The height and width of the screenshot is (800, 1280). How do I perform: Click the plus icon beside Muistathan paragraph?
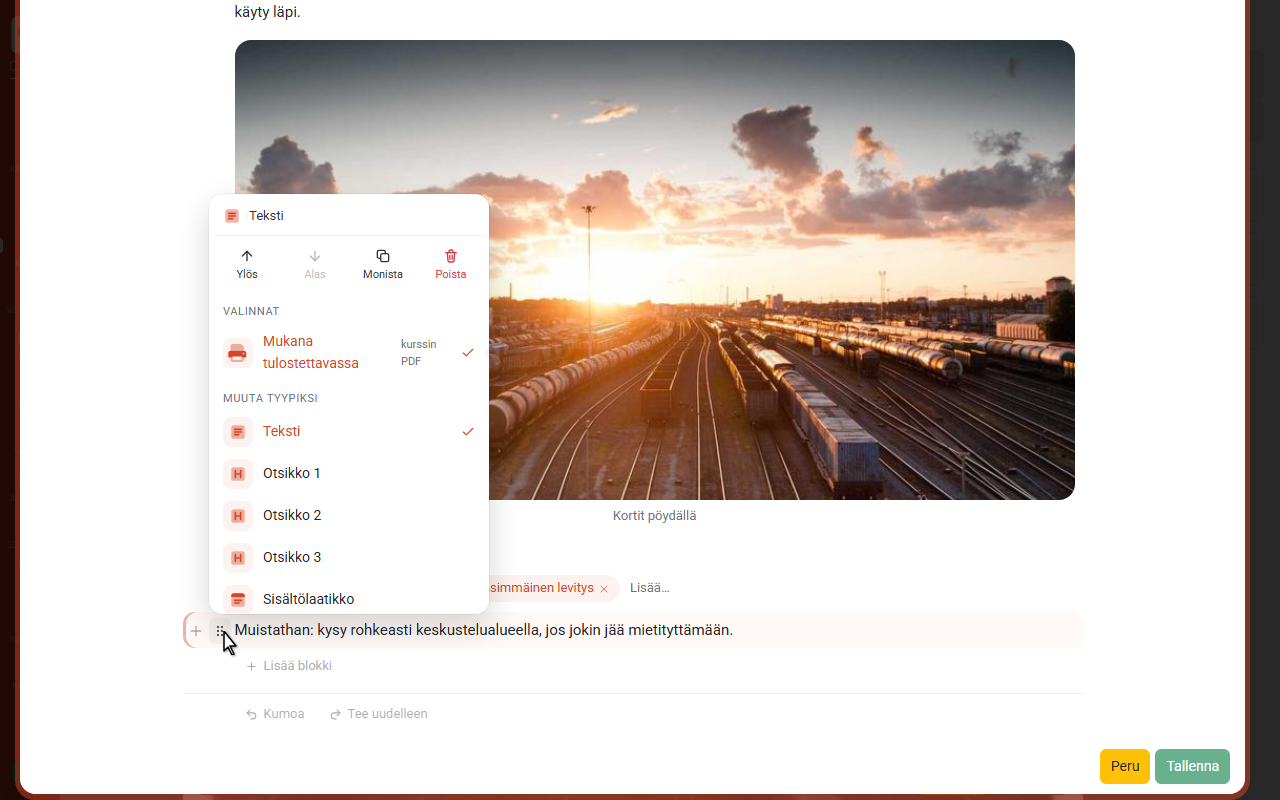coord(196,631)
